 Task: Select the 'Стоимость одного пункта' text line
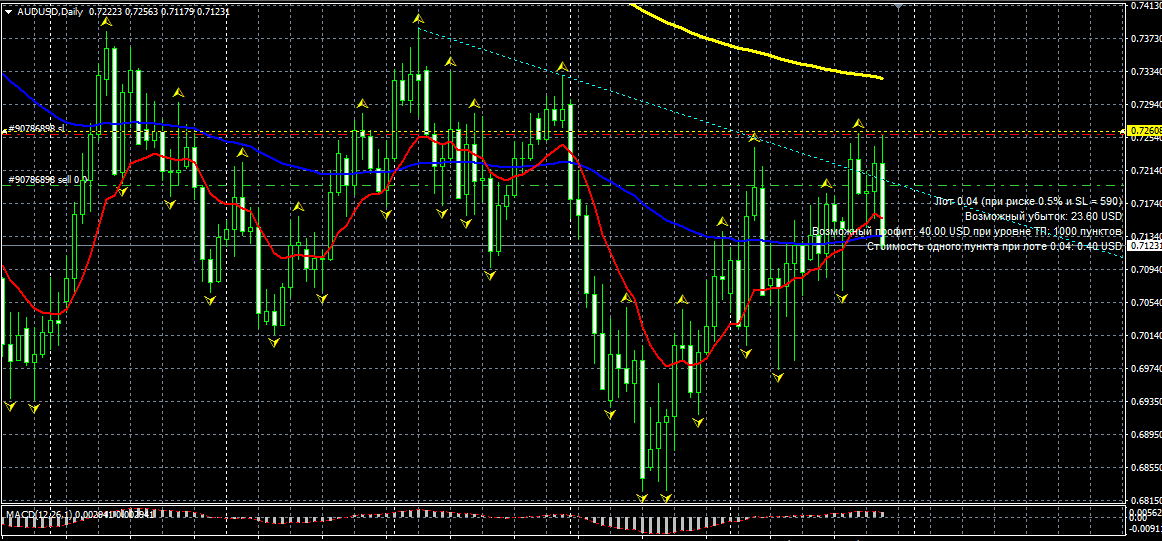(x=994, y=246)
